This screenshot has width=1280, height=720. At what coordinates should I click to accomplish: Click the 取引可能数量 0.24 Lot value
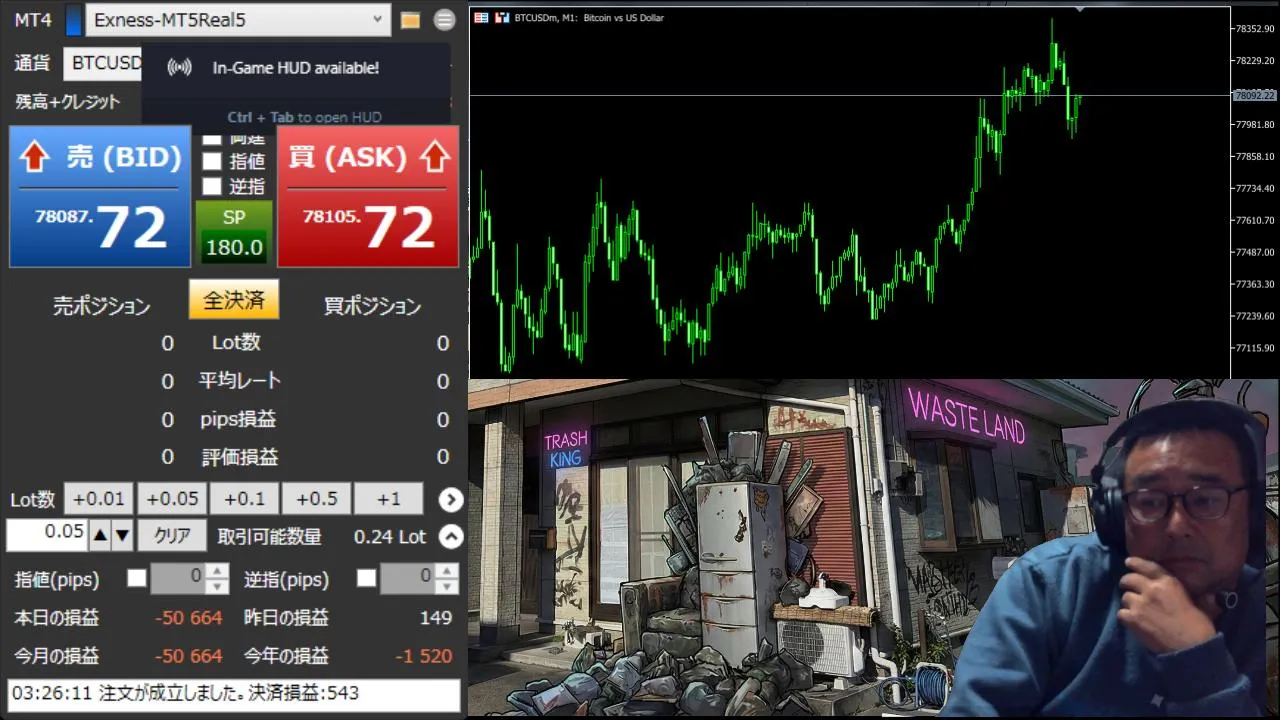click(390, 537)
